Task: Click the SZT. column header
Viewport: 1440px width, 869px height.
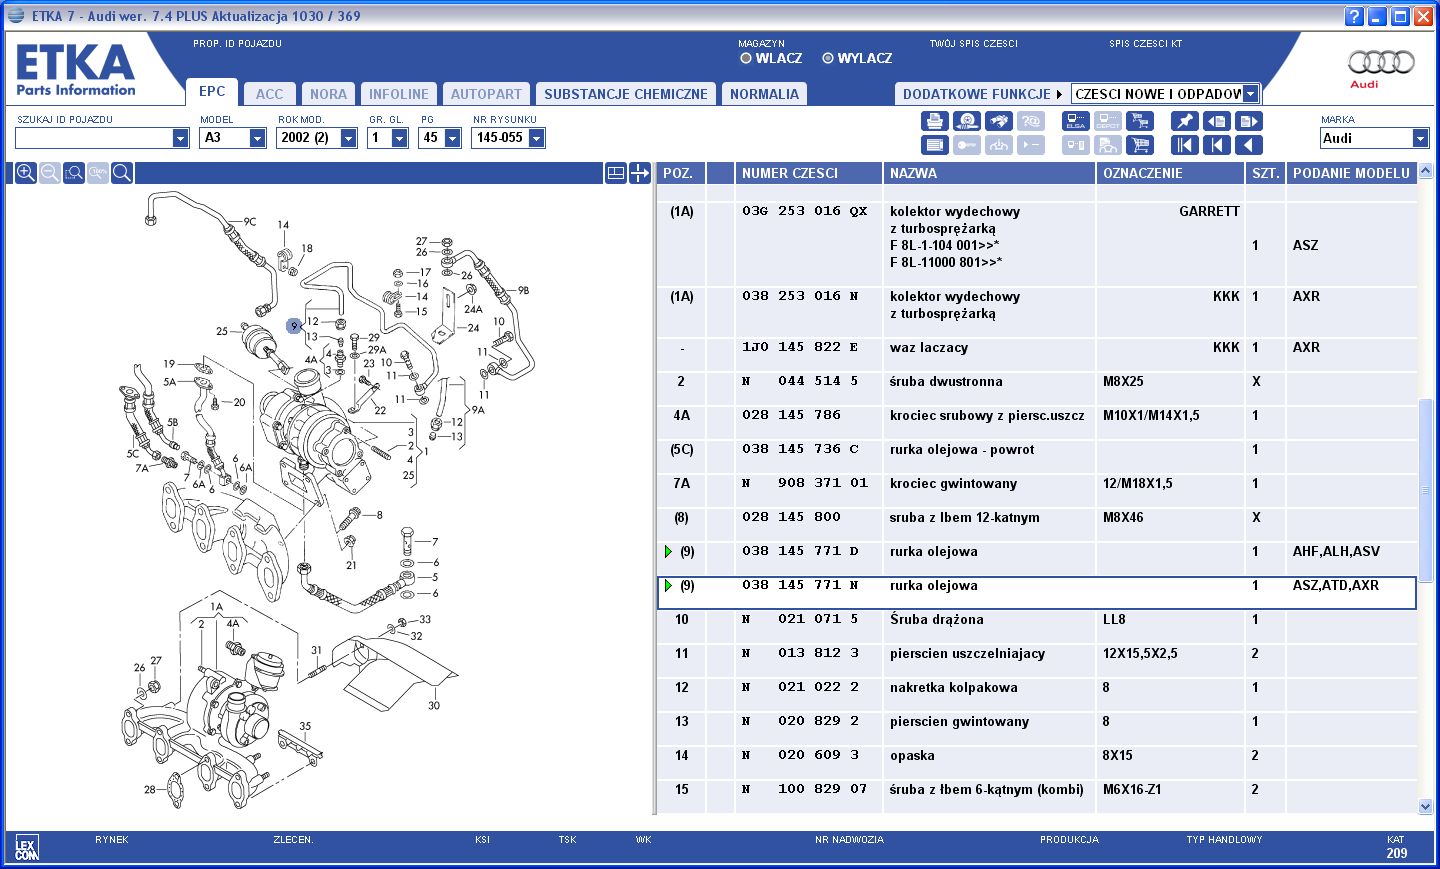Action: (x=1265, y=173)
